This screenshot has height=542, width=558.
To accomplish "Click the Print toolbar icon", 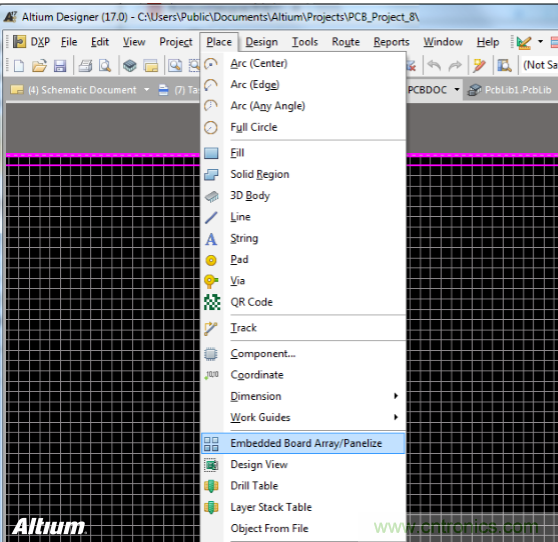I will point(85,65).
